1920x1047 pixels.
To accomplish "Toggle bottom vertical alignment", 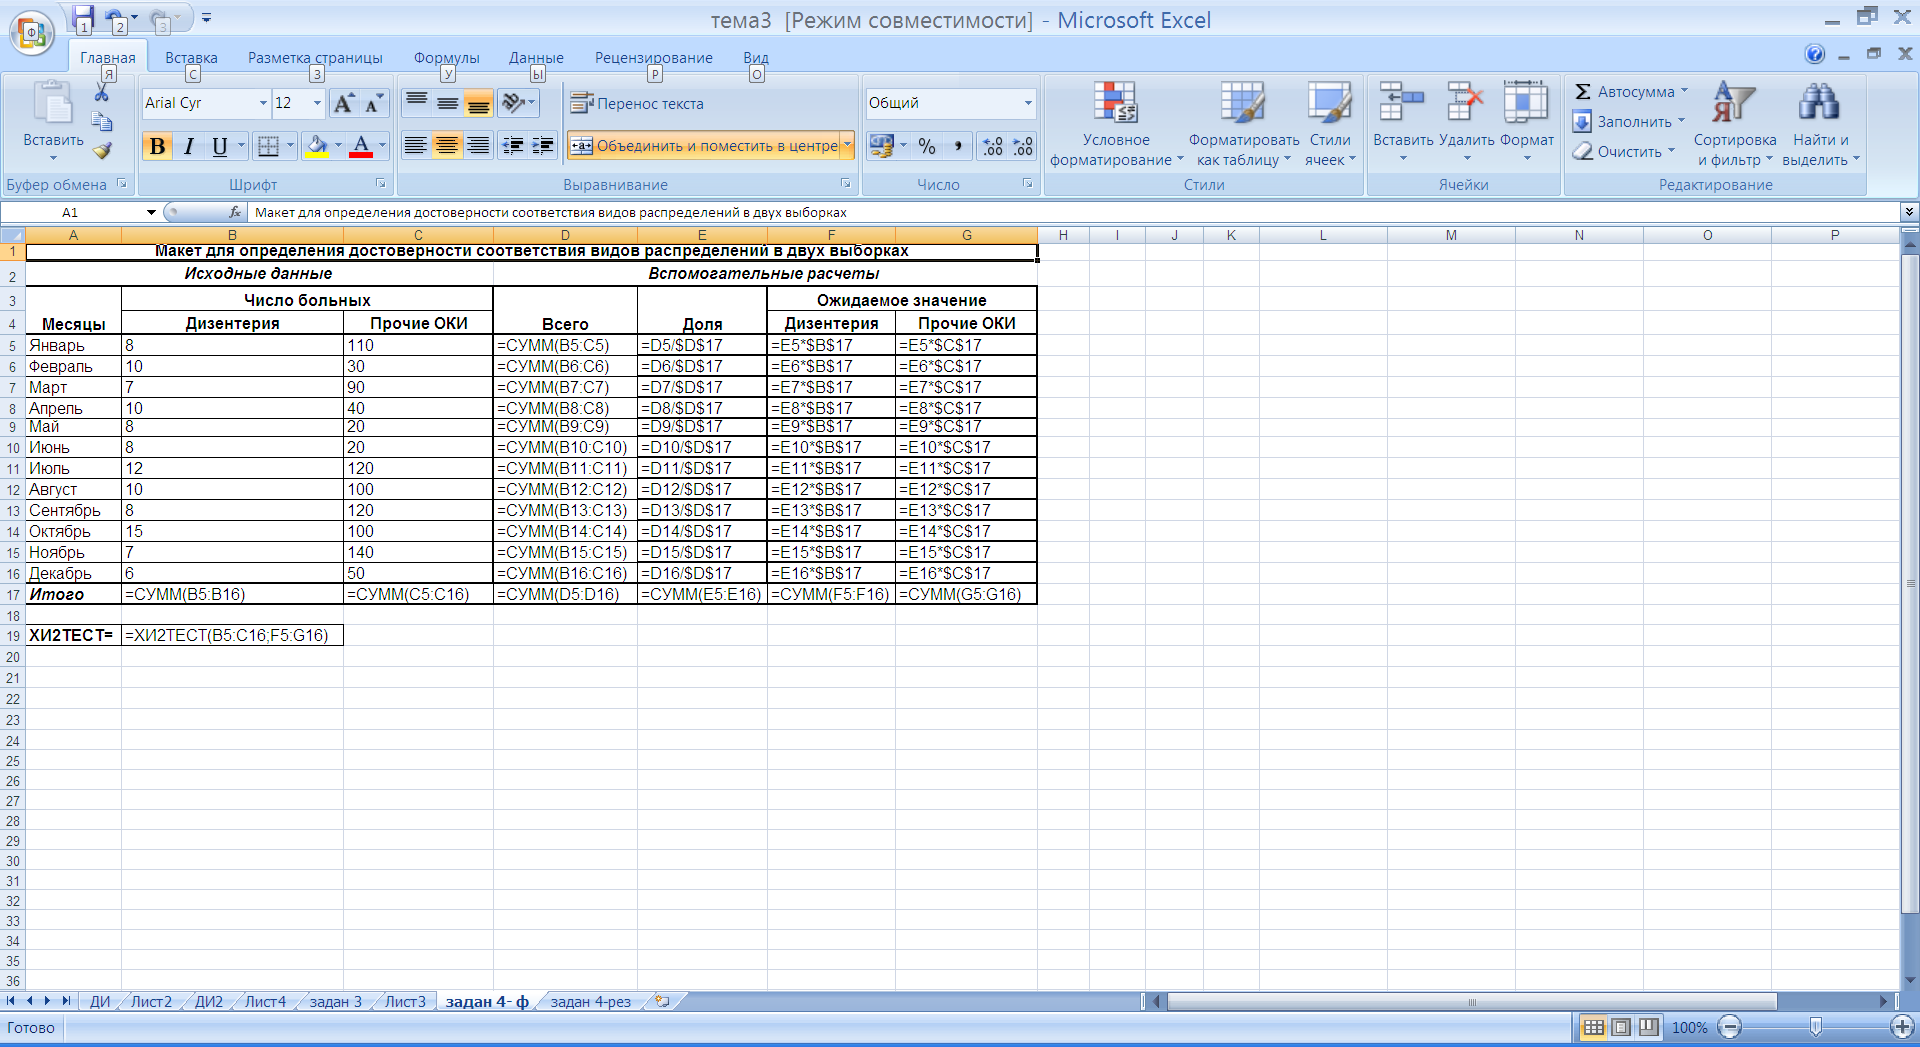I will coord(479,102).
